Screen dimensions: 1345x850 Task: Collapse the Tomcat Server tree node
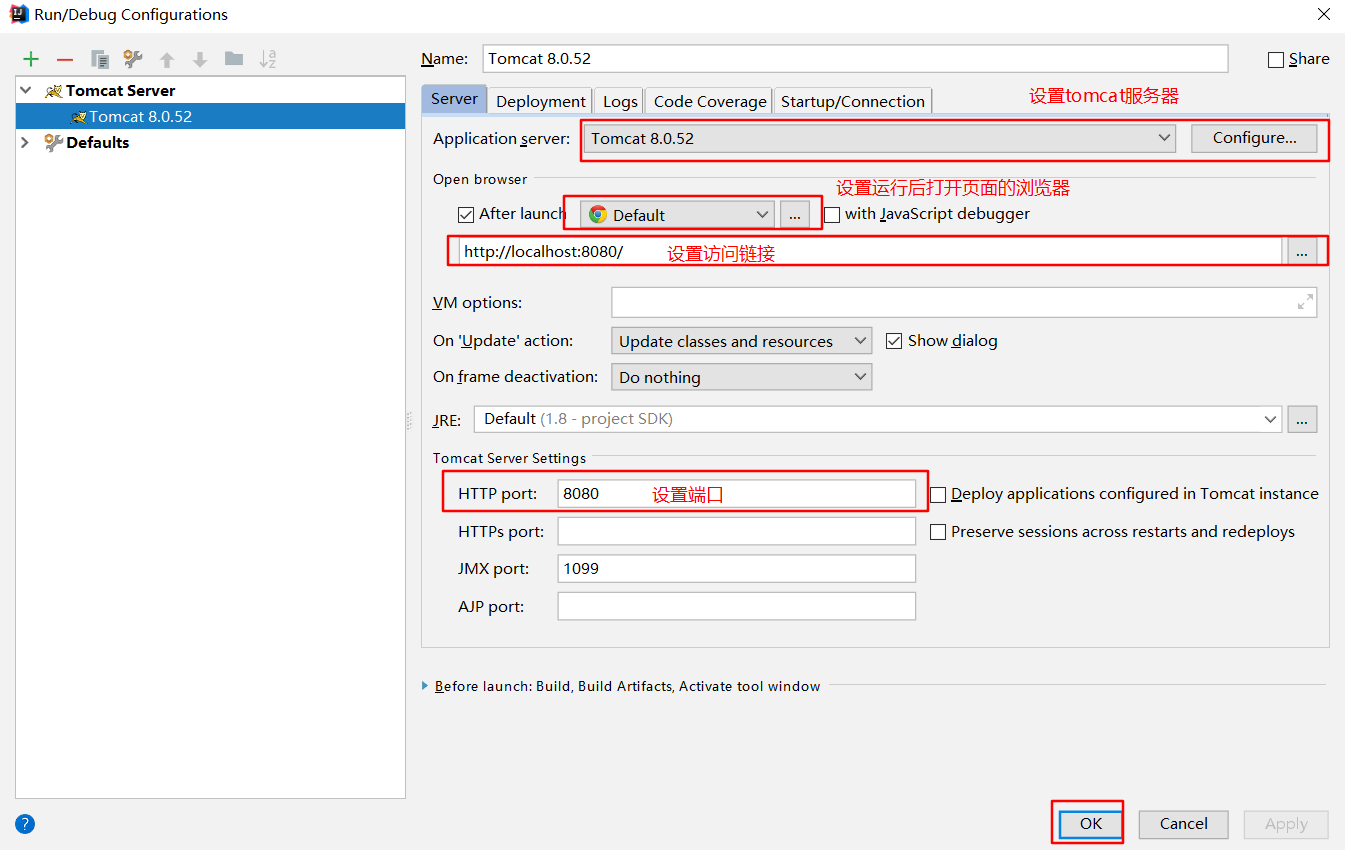(x=26, y=90)
